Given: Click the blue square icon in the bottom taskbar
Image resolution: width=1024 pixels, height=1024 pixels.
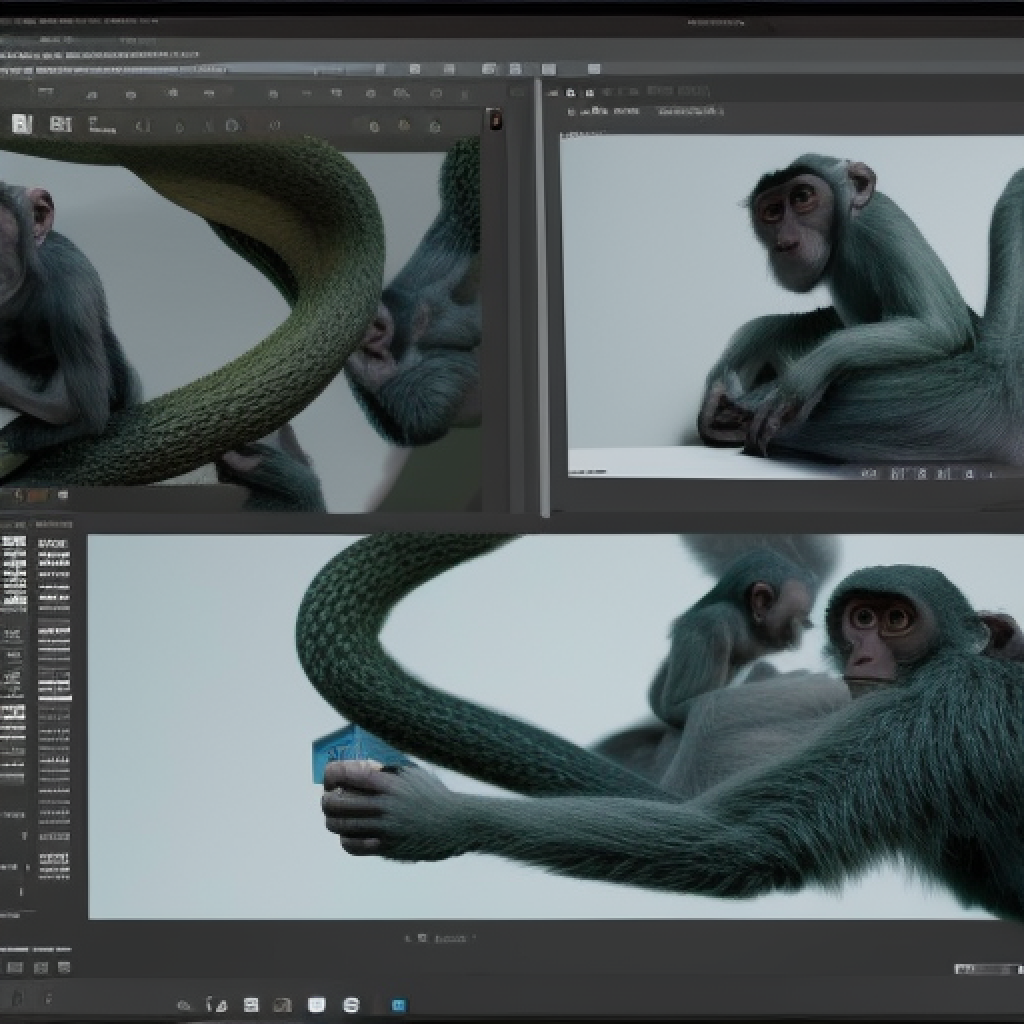Looking at the screenshot, I should 398,1004.
